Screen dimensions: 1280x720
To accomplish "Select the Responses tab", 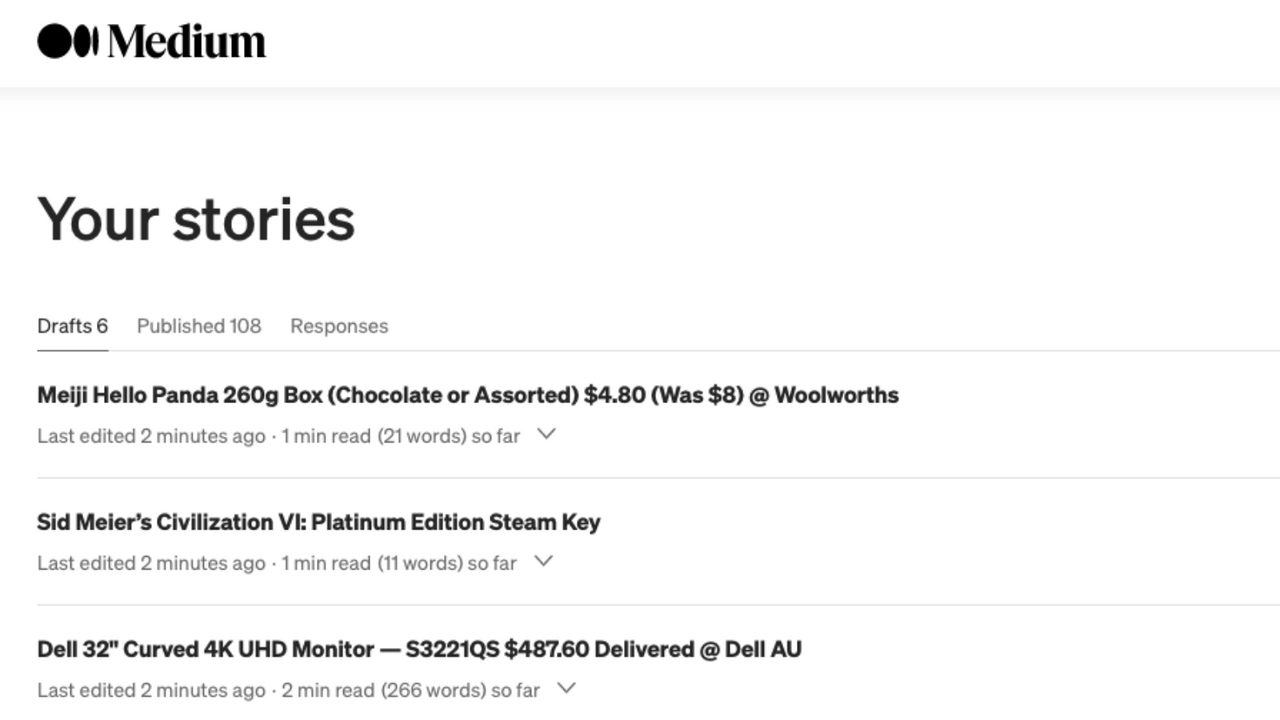I will [x=339, y=326].
